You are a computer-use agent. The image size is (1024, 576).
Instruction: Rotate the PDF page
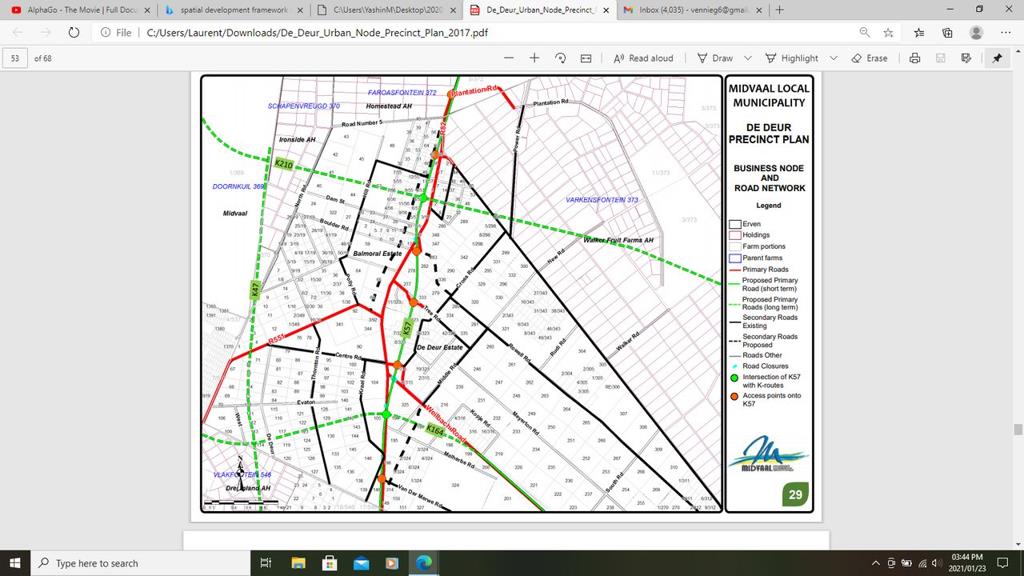click(x=560, y=58)
